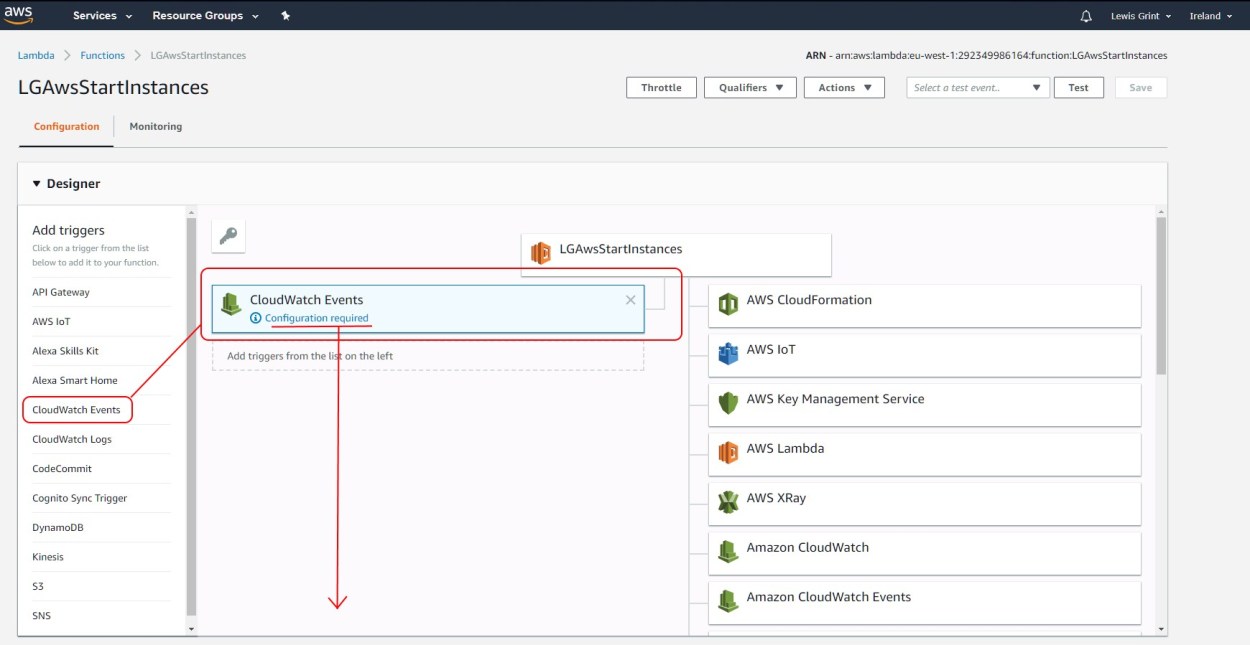The height and width of the screenshot is (645, 1250).
Task: Click the AWS Key Management Service icon
Action: [x=728, y=402]
